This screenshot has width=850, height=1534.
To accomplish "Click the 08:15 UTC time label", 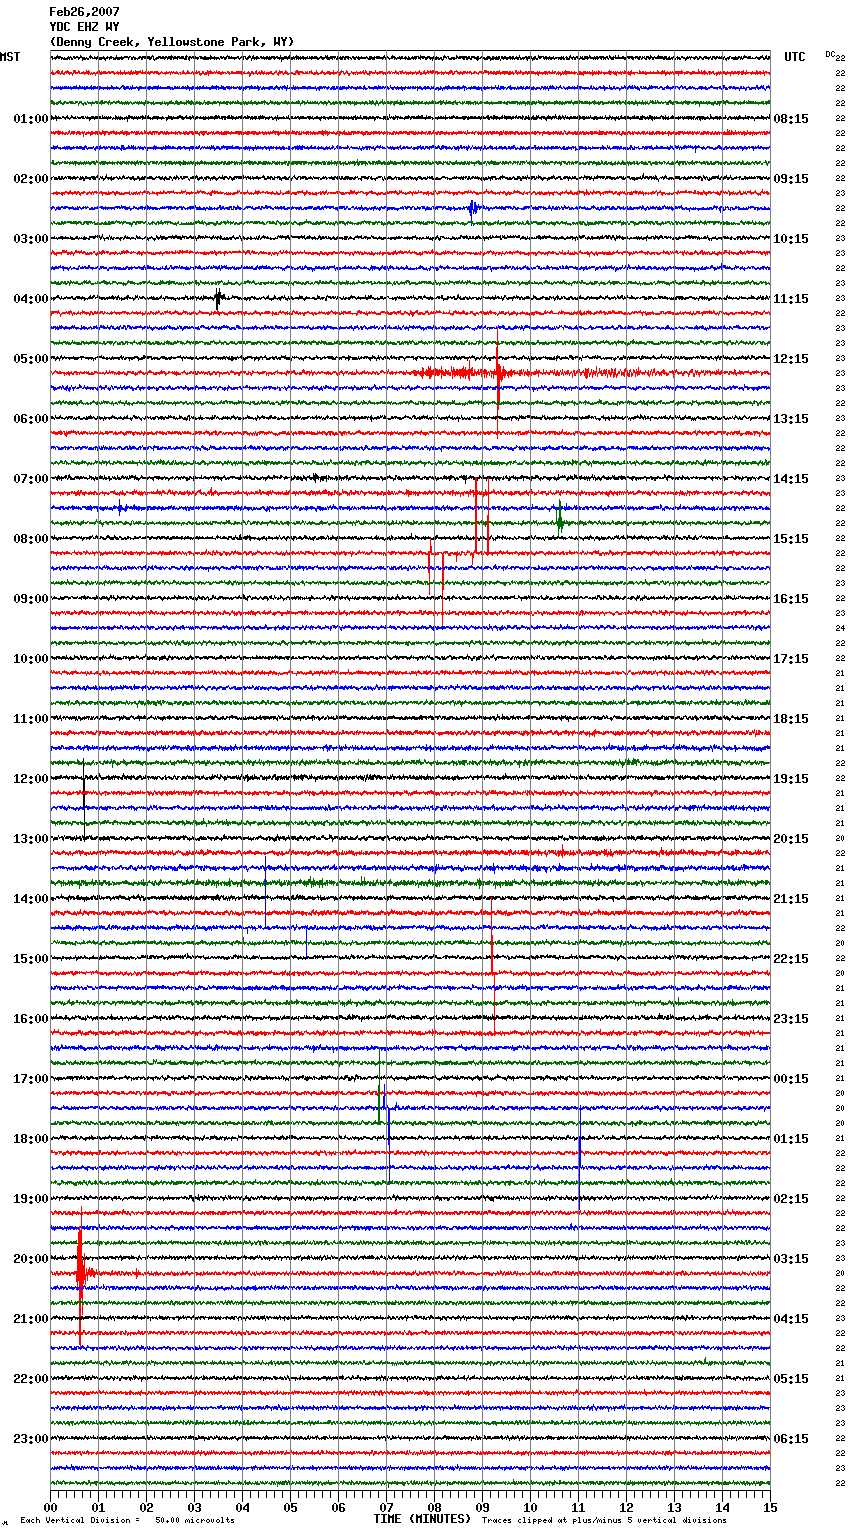I will click(791, 119).
